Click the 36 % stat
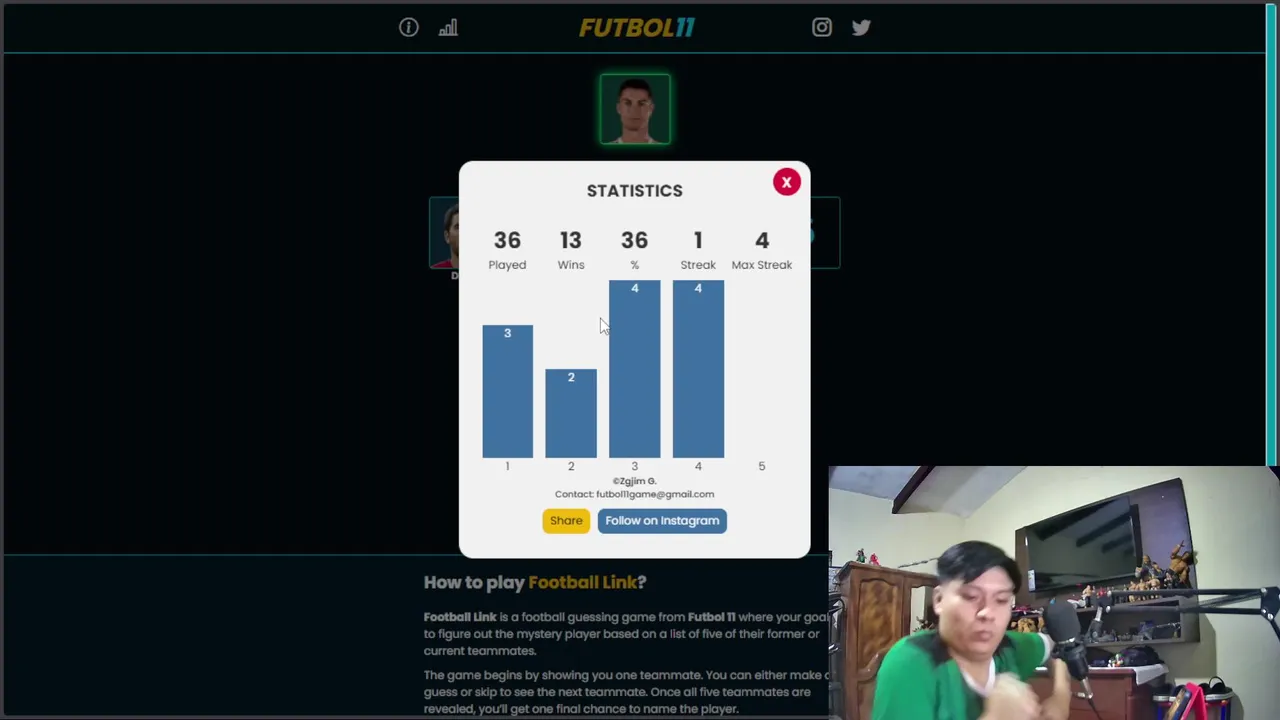Image resolution: width=1280 pixels, height=720 pixels. click(x=634, y=249)
